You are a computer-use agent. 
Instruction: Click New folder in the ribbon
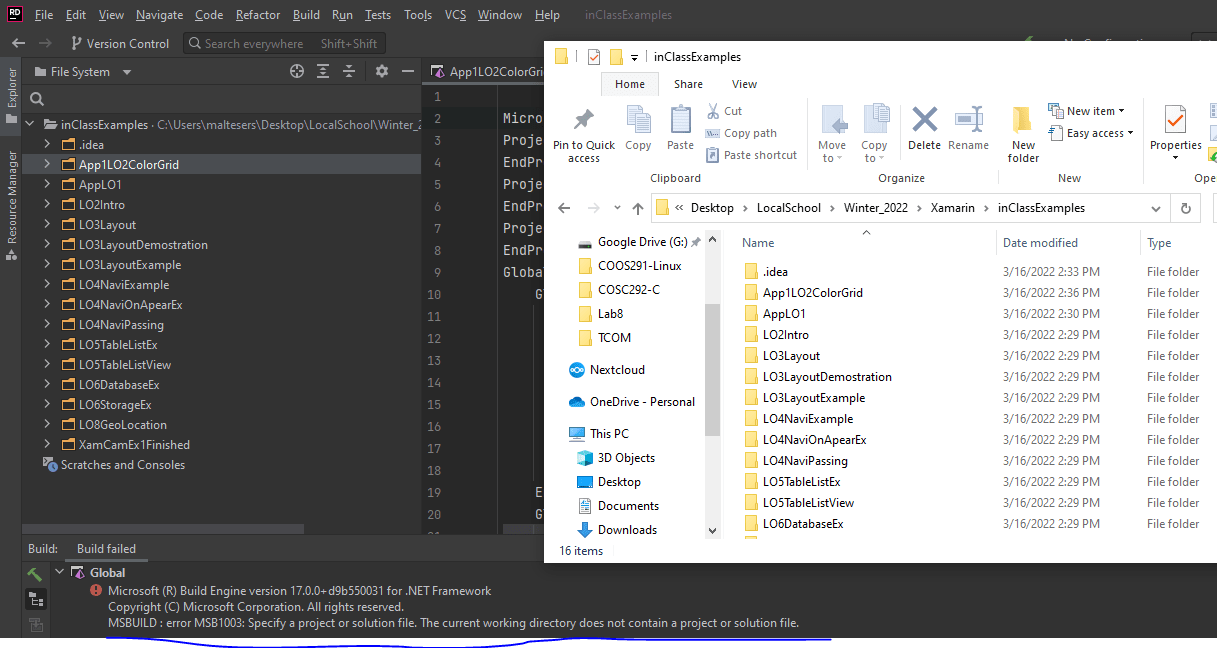(x=1023, y=135)
